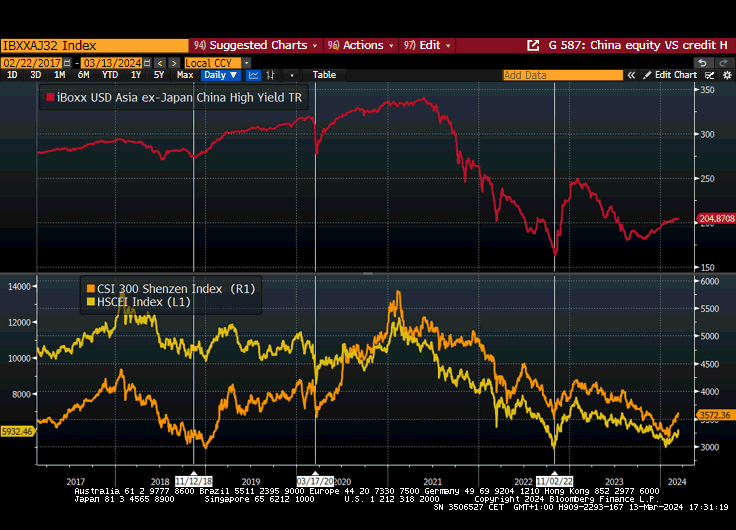Click the end date field 03/13/2024

tap(111, 63)
